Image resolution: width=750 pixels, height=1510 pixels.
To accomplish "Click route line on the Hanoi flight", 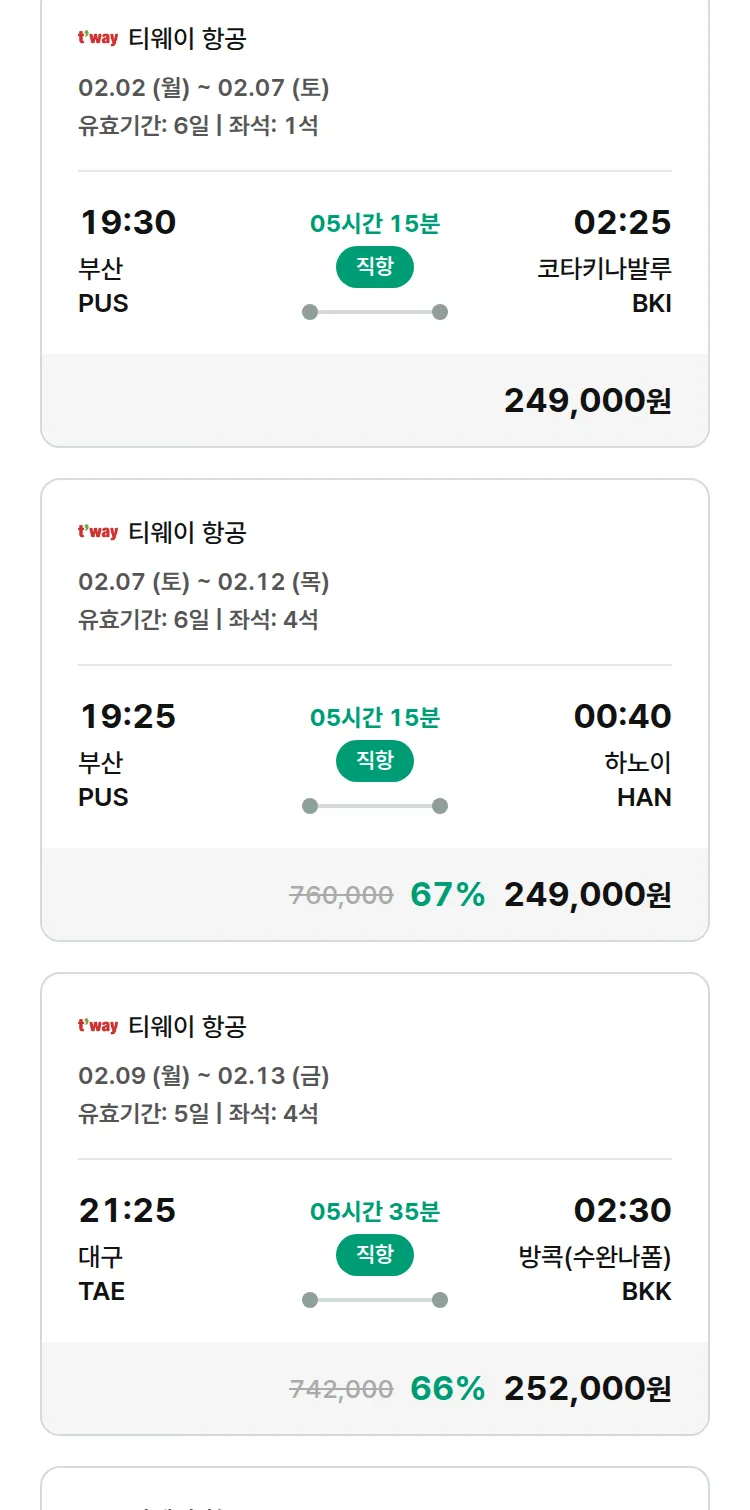I will click(374, 806).
